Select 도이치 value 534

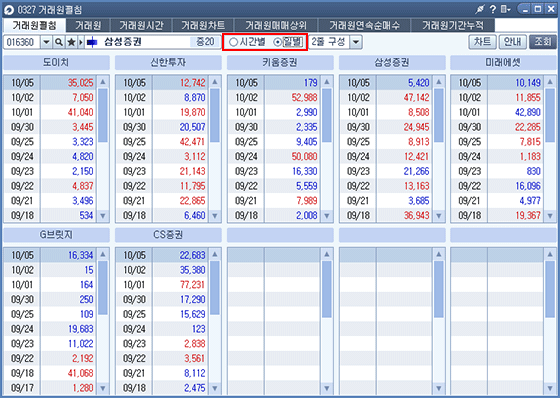[x=86, y=215]
